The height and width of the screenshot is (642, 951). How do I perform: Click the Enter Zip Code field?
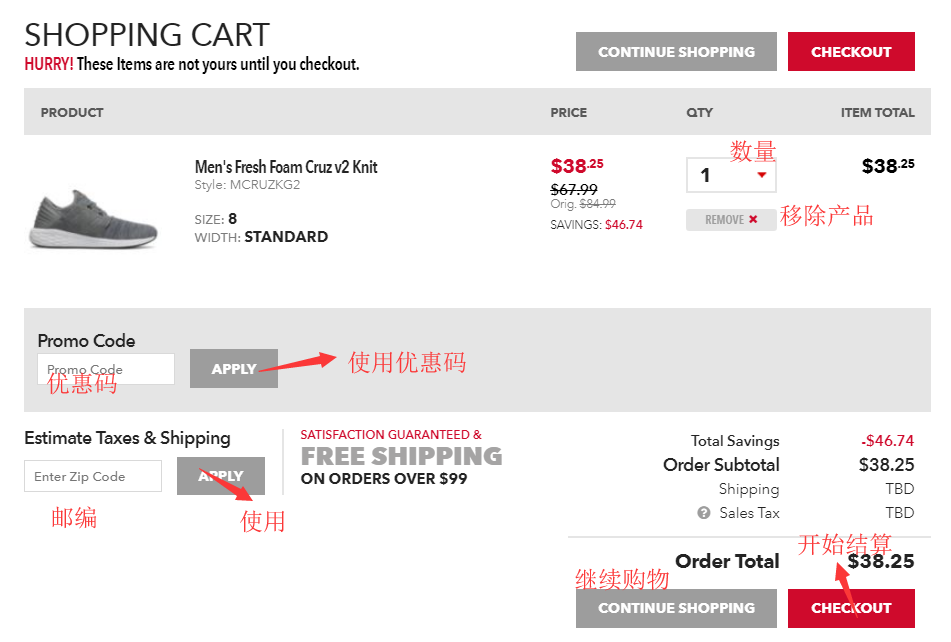pos(93,476)
